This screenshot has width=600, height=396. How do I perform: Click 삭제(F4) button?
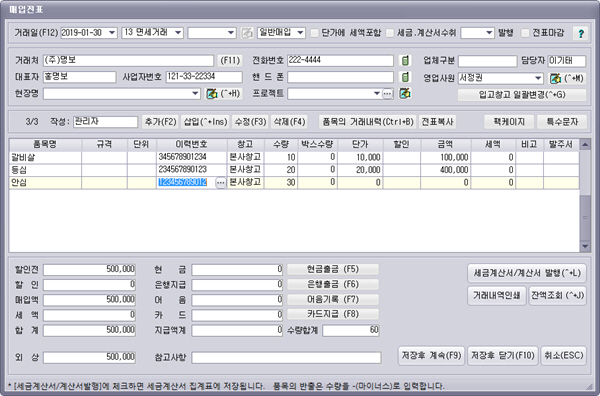point(289,122)
